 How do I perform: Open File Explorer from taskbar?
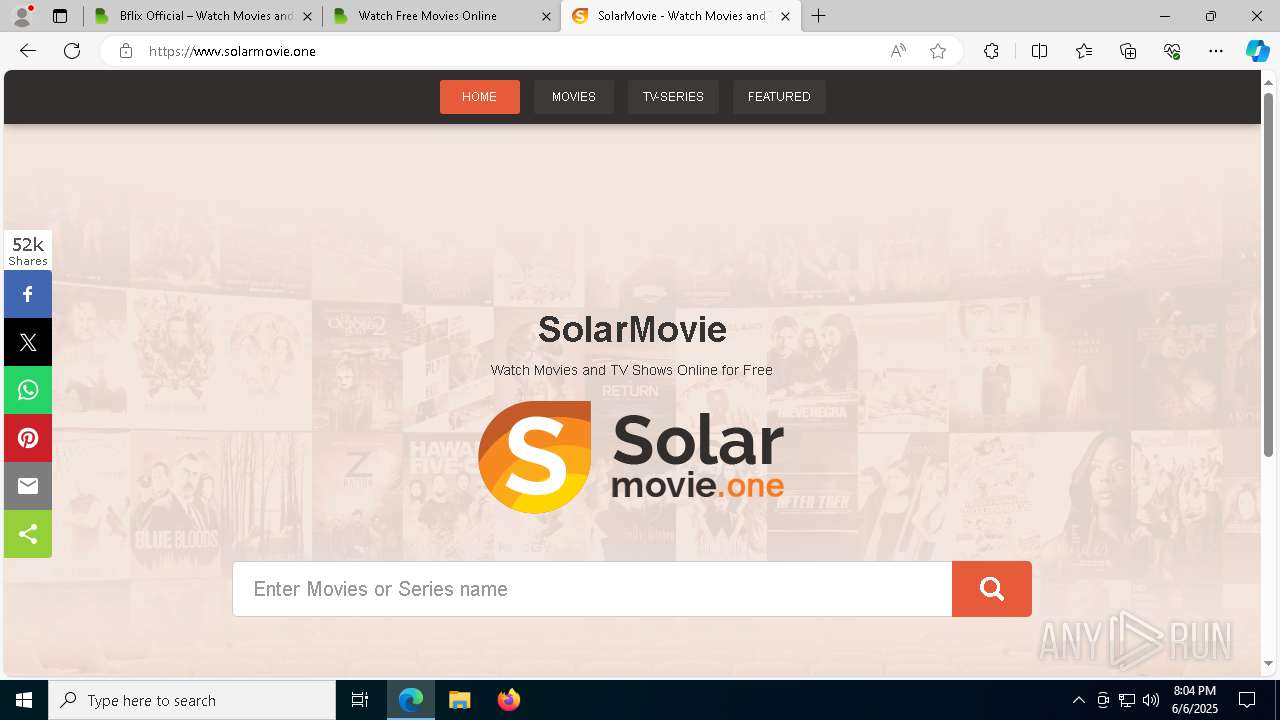(459, 700)
